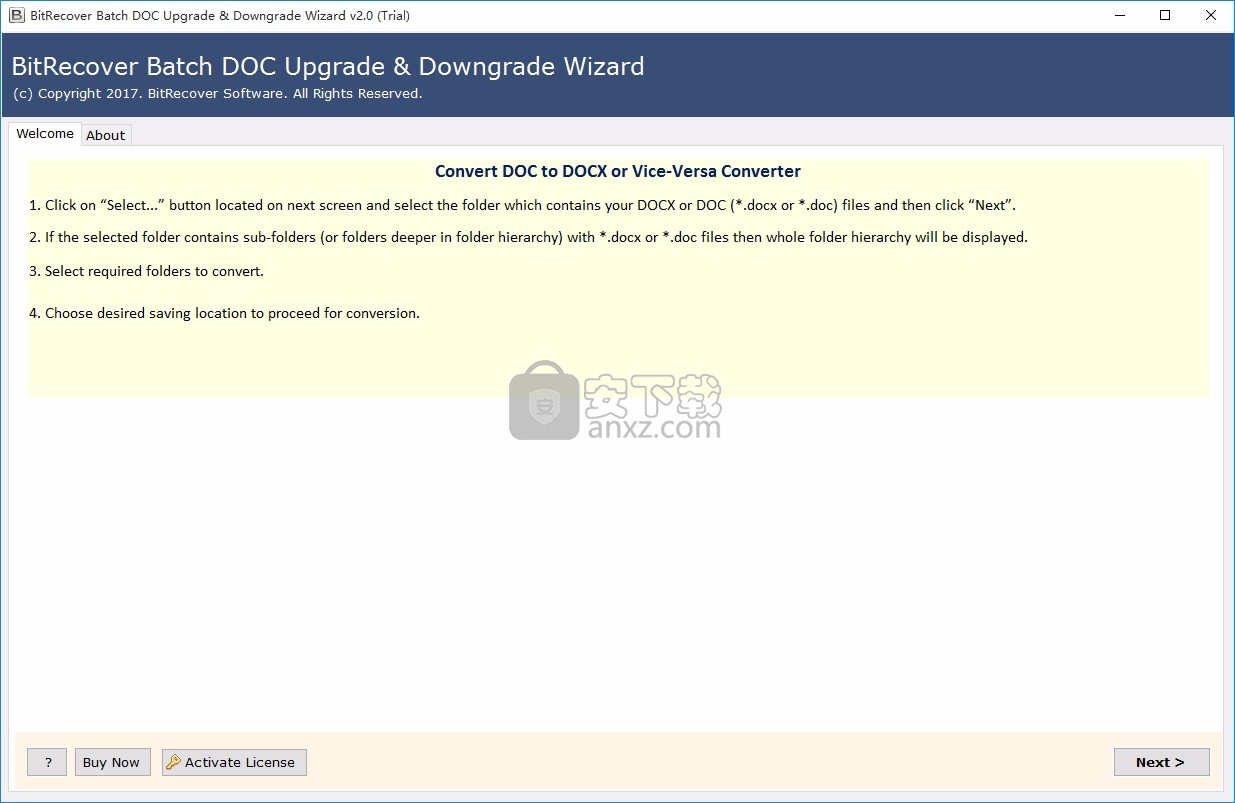This screenshot has height=803, width=1235.
Task: Minimize the wizard window
Action: point(1118,15)
